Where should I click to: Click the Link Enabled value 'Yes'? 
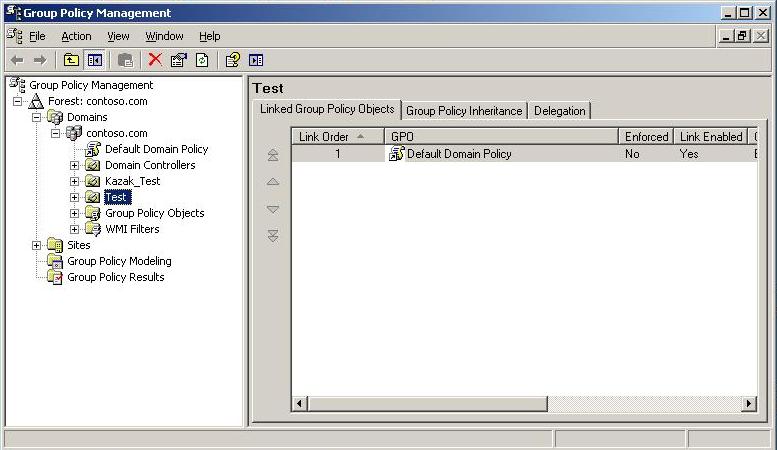click(x=689, y=154)
